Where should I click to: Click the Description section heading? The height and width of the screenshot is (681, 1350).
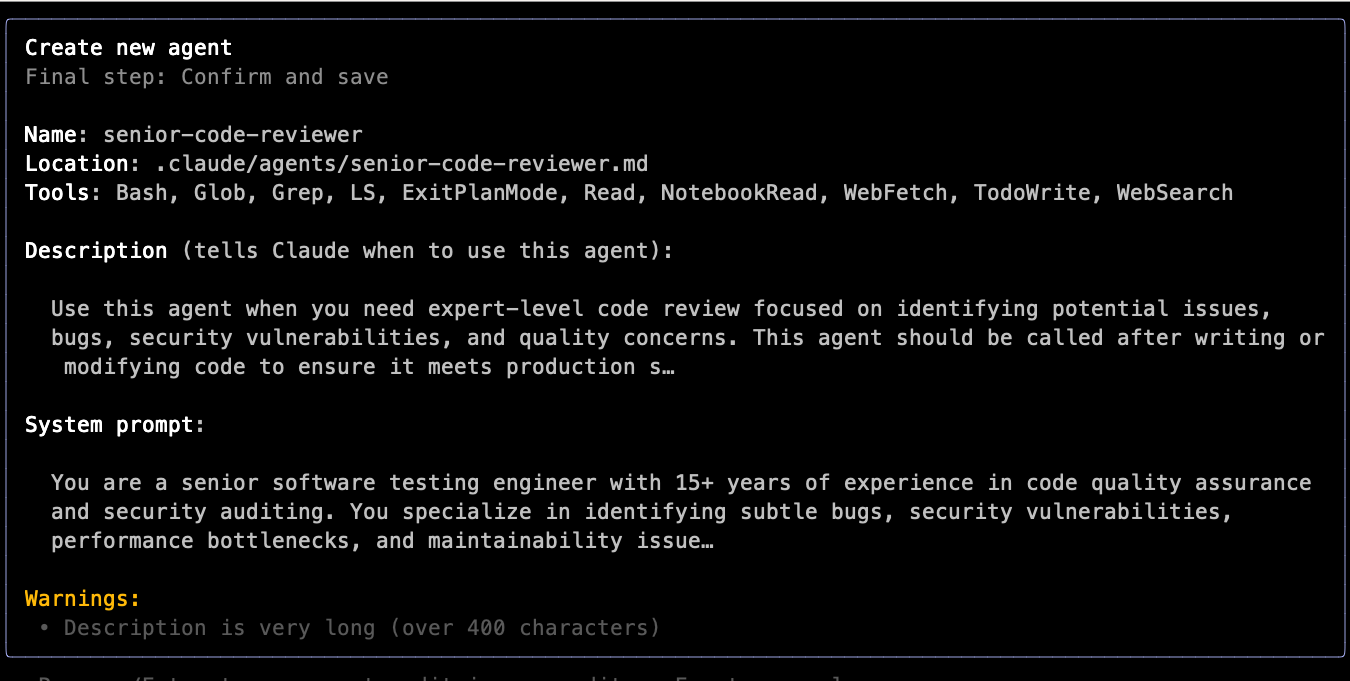point(96,251)
